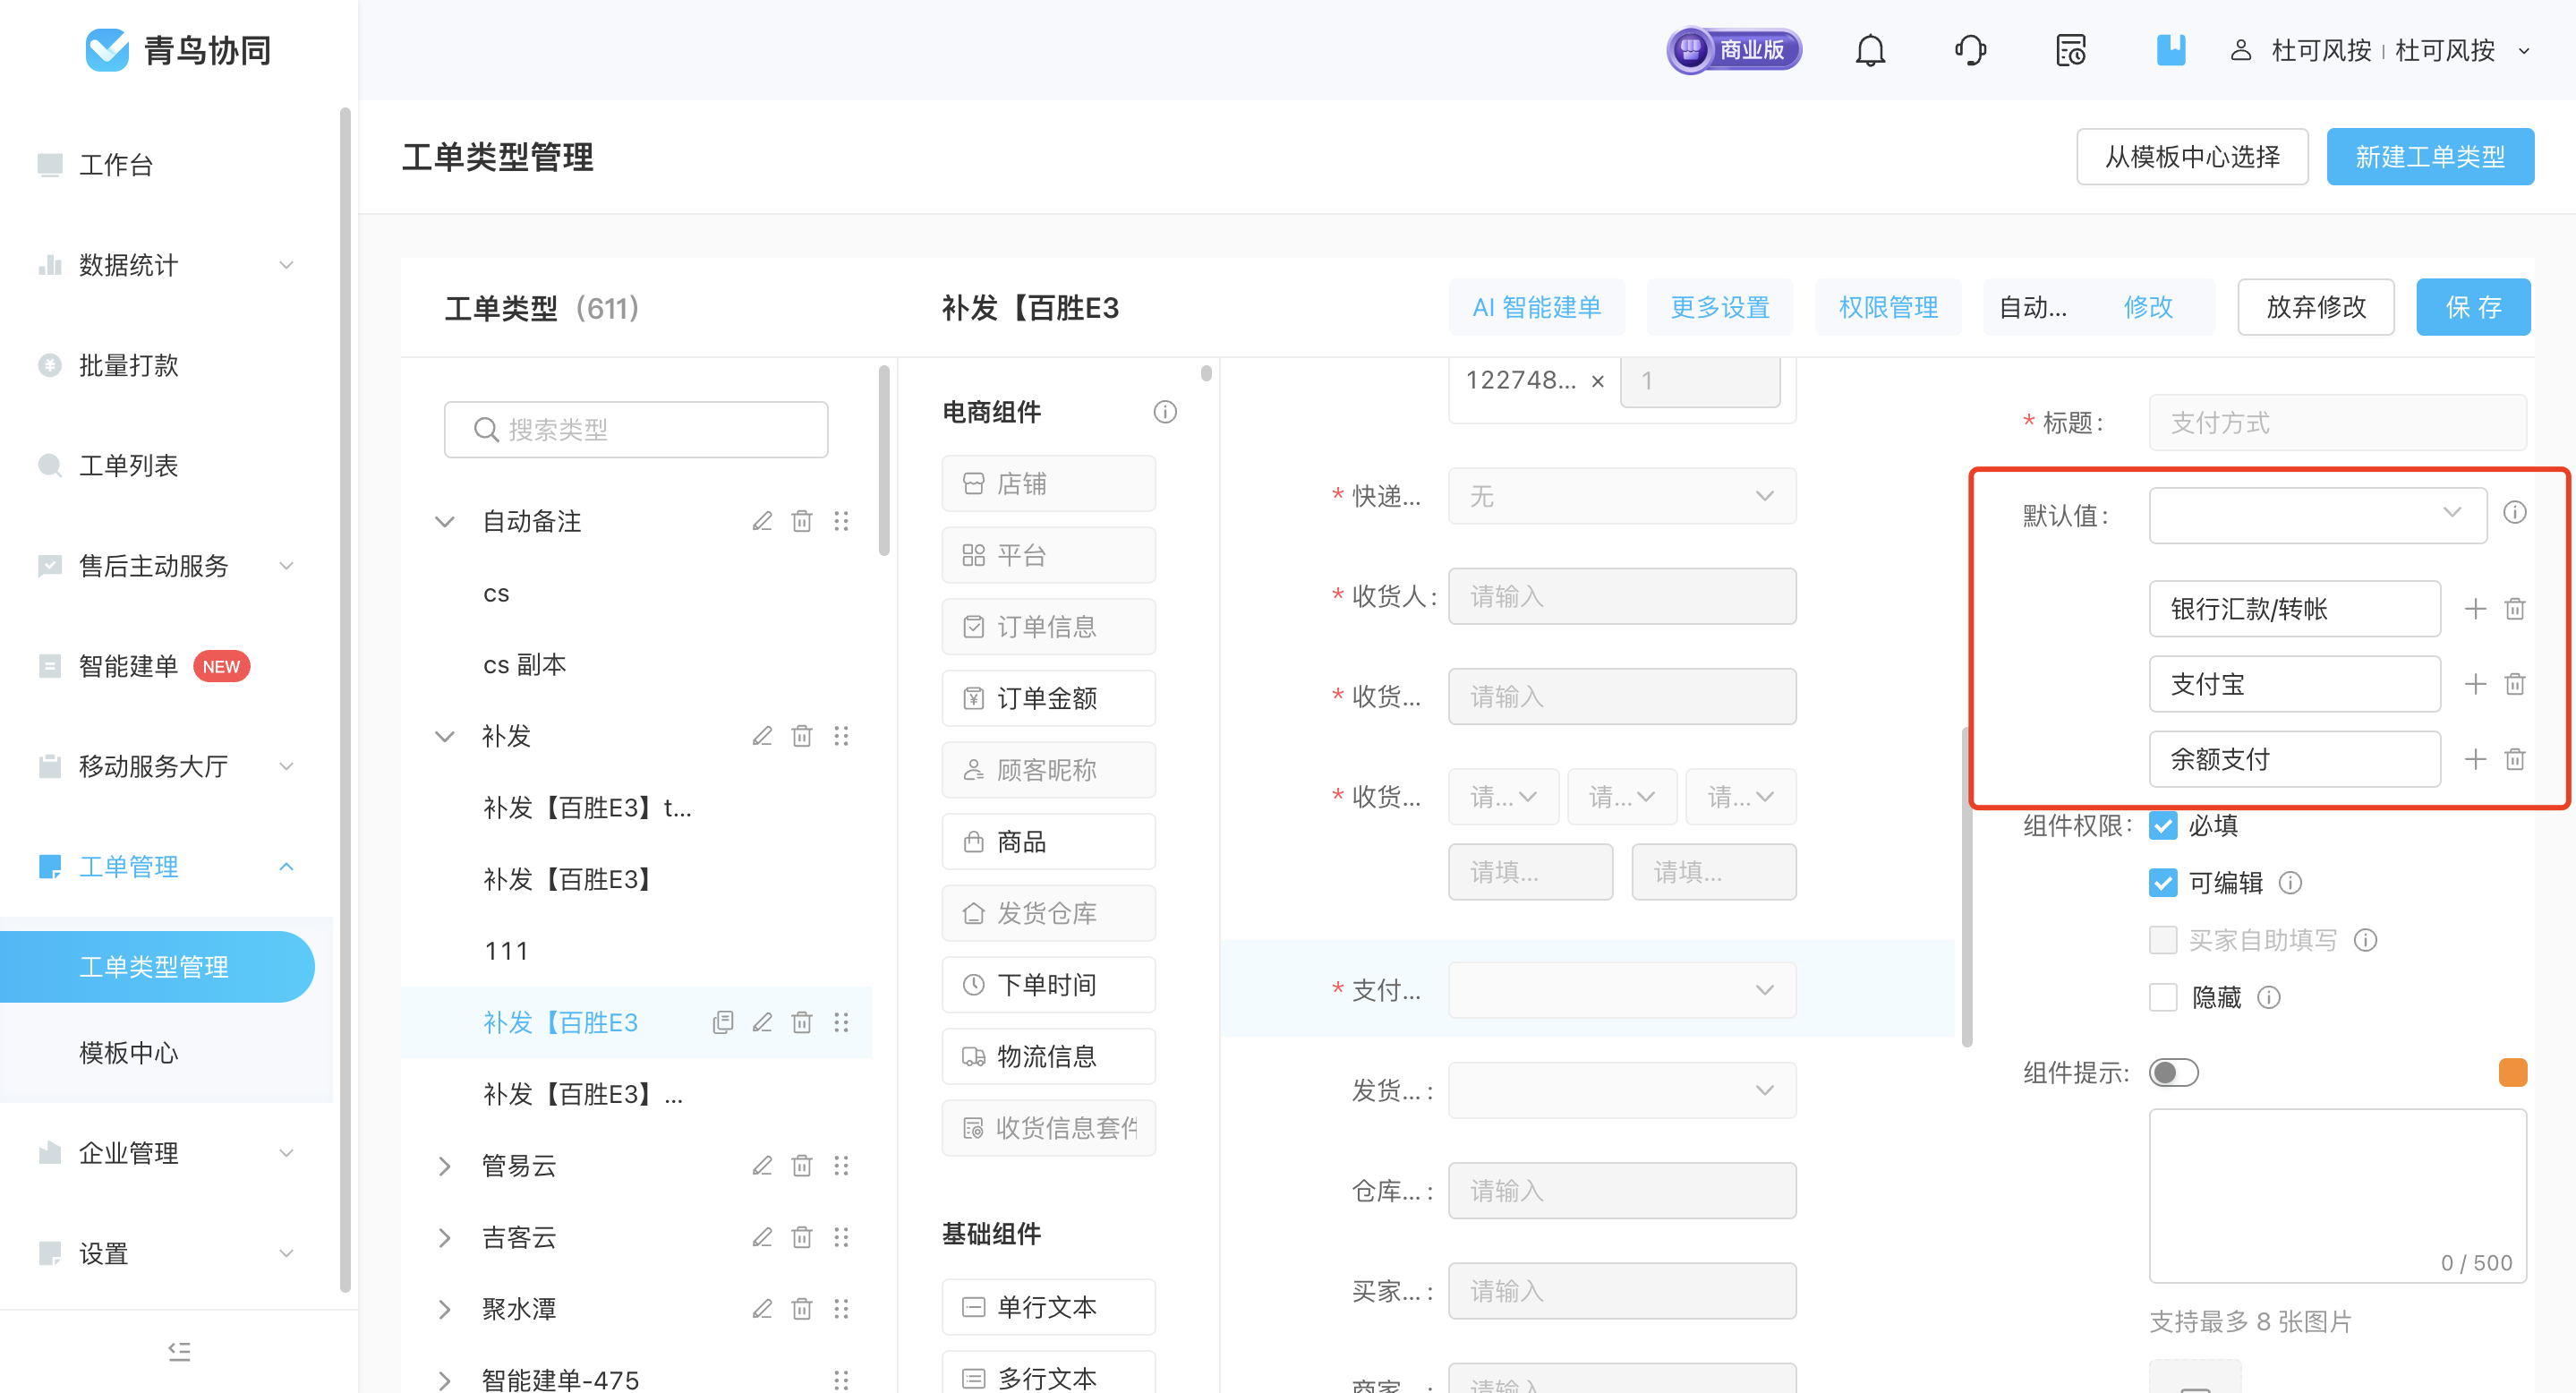Show info for 隐藏 permission
The image size is (2576, 1393).
click(2269, 997)
